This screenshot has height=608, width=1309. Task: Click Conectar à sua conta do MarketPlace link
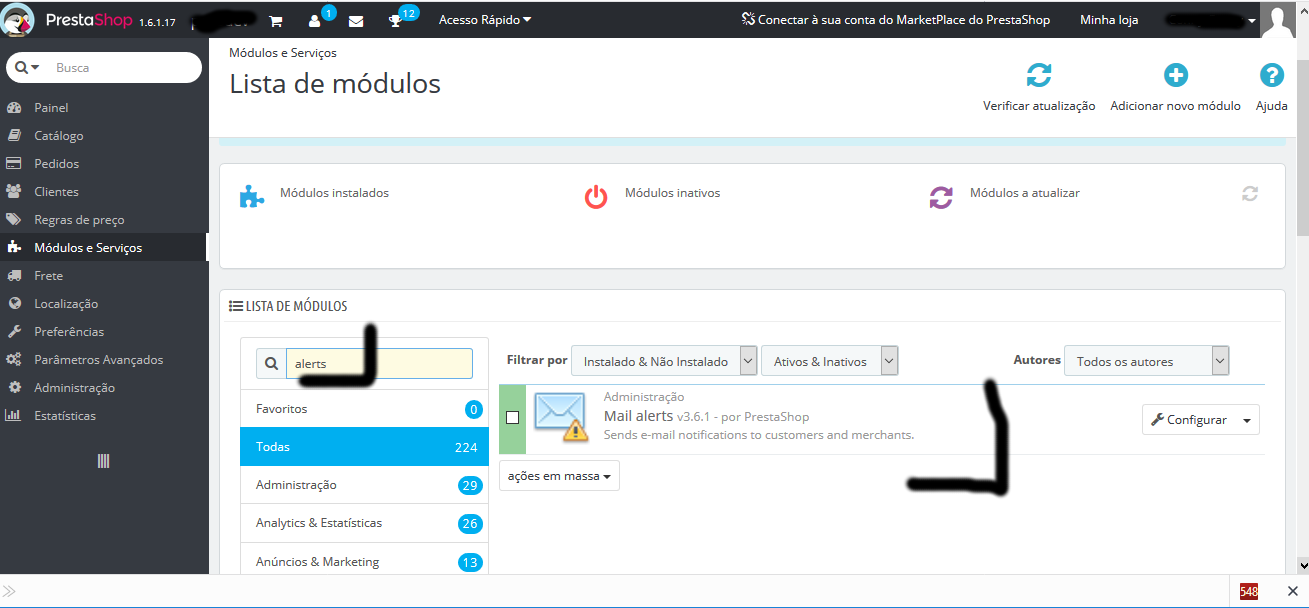click(896, 20)
